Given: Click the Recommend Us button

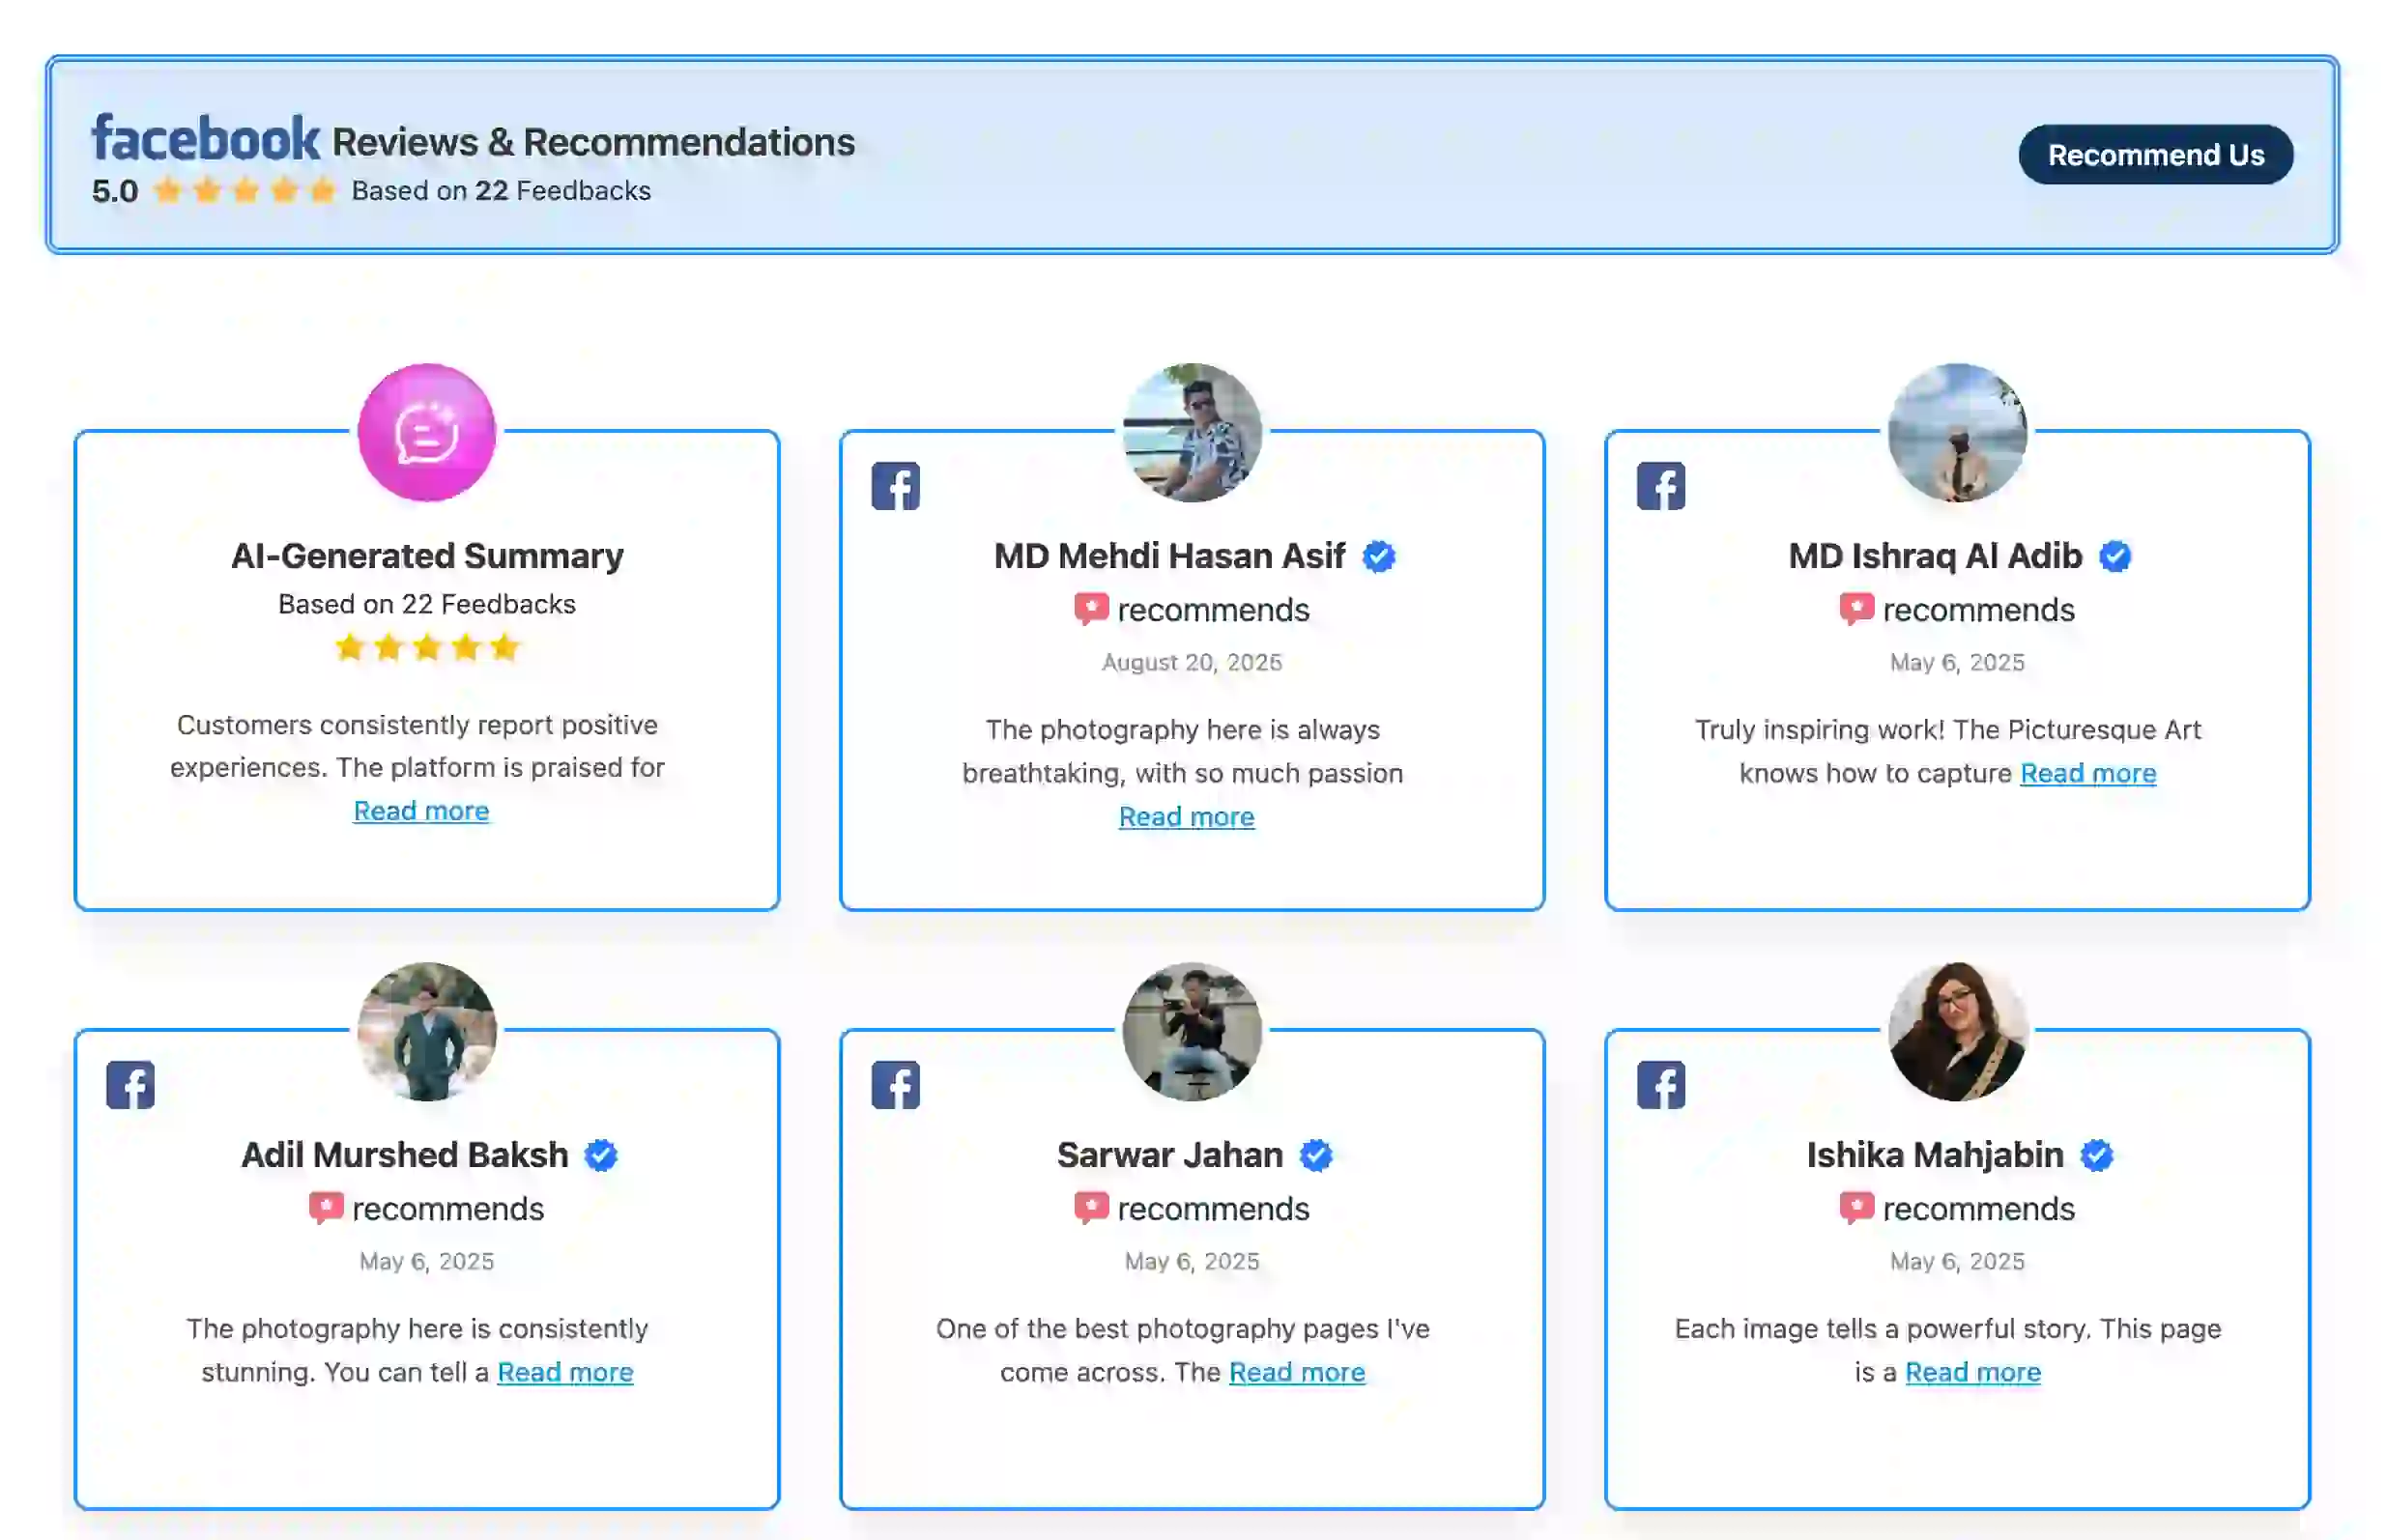Looking at the screenshot, I should coord(2156,154).
